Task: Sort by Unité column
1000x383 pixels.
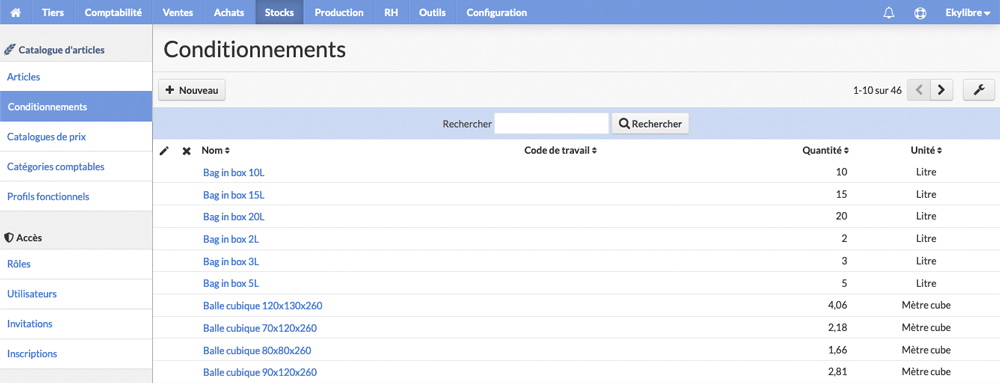Action: coord(926,151)
